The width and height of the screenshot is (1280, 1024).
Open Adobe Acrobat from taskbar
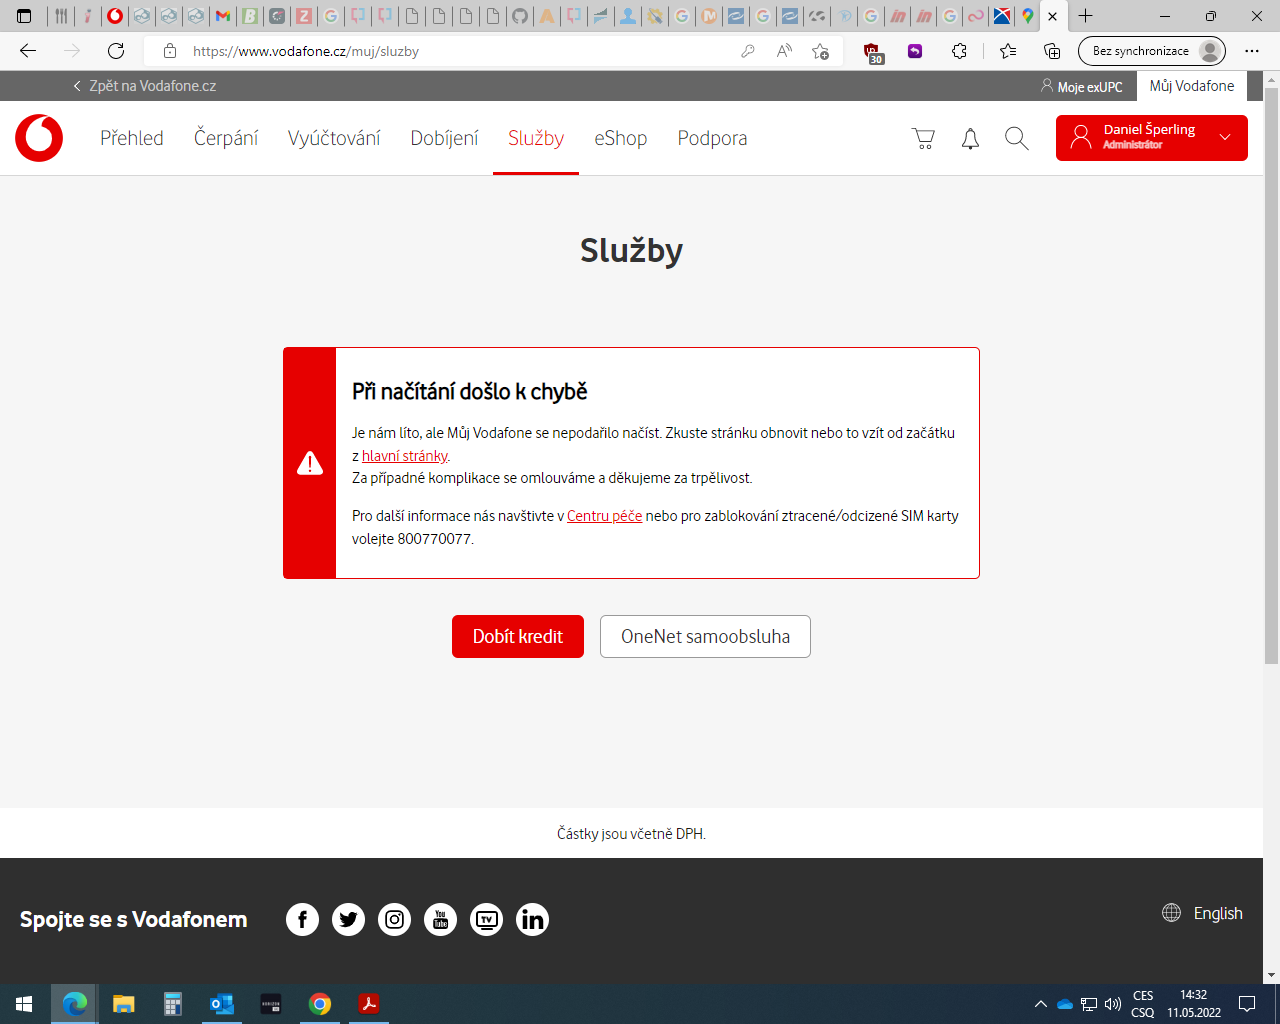[369, 1004]
